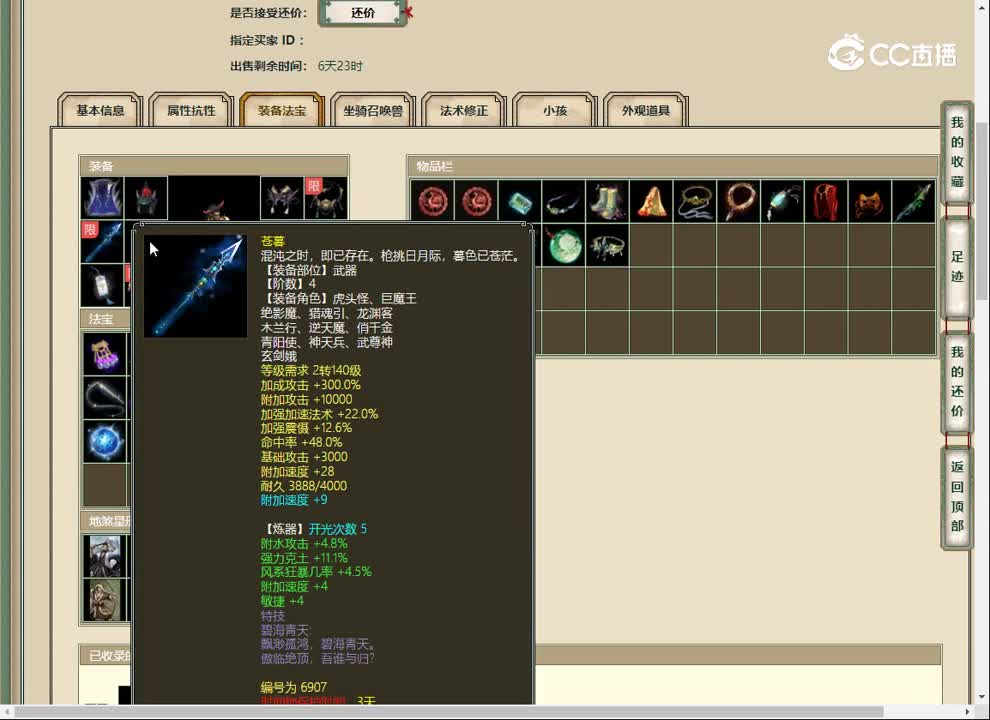The image size is (990, 720).
Task: Select the red round token beside the cyan crystal card
Action: click(476, 201)
